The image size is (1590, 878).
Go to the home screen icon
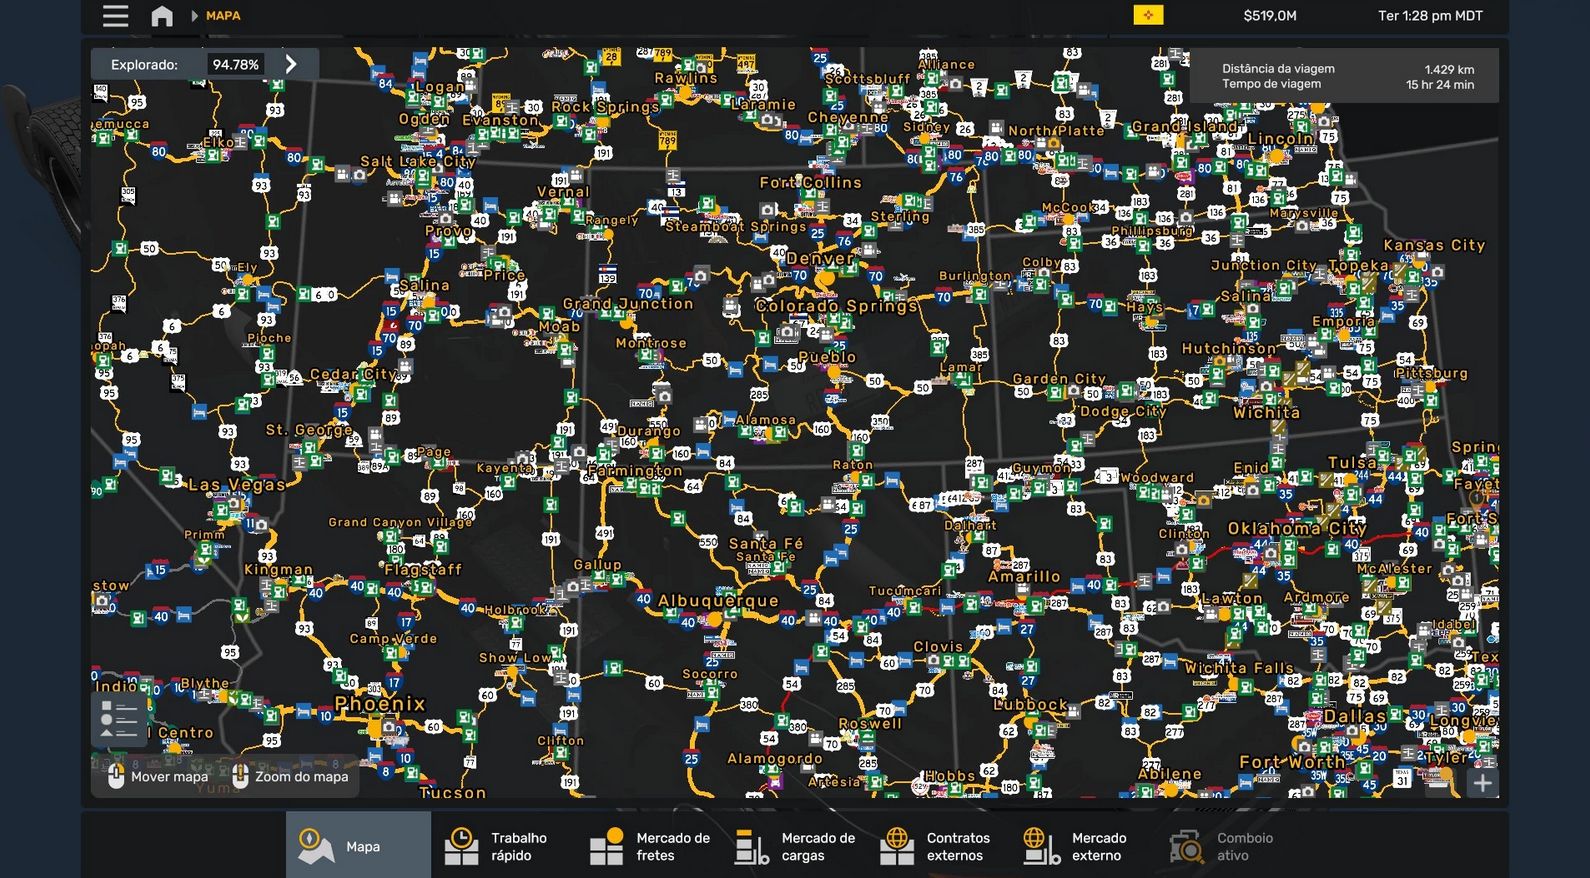[x=162, y=16]
